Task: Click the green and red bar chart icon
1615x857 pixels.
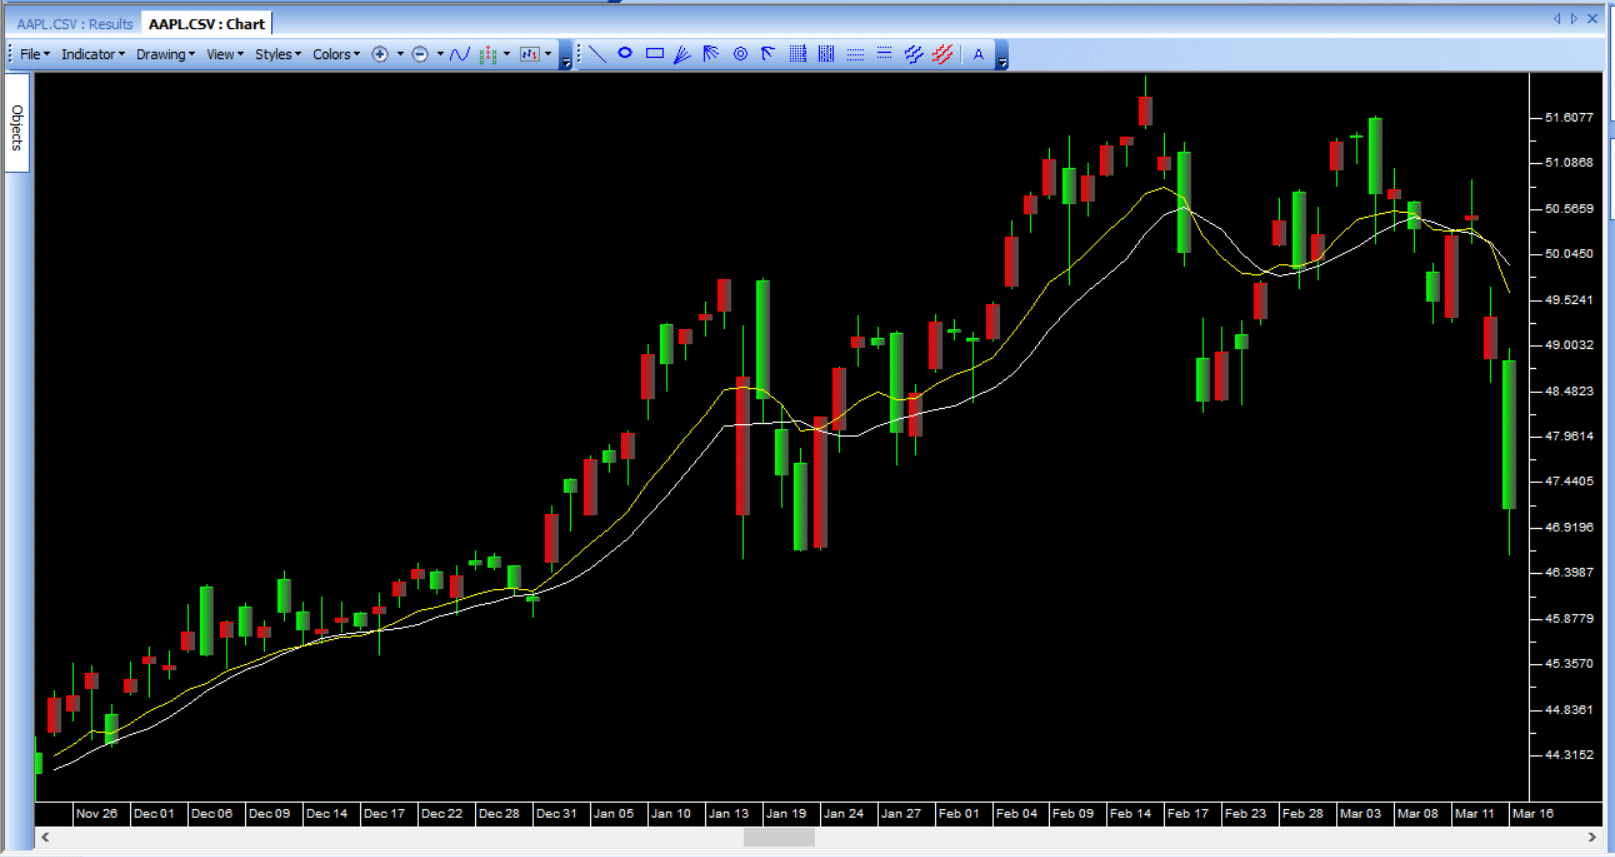Action: 488,54
